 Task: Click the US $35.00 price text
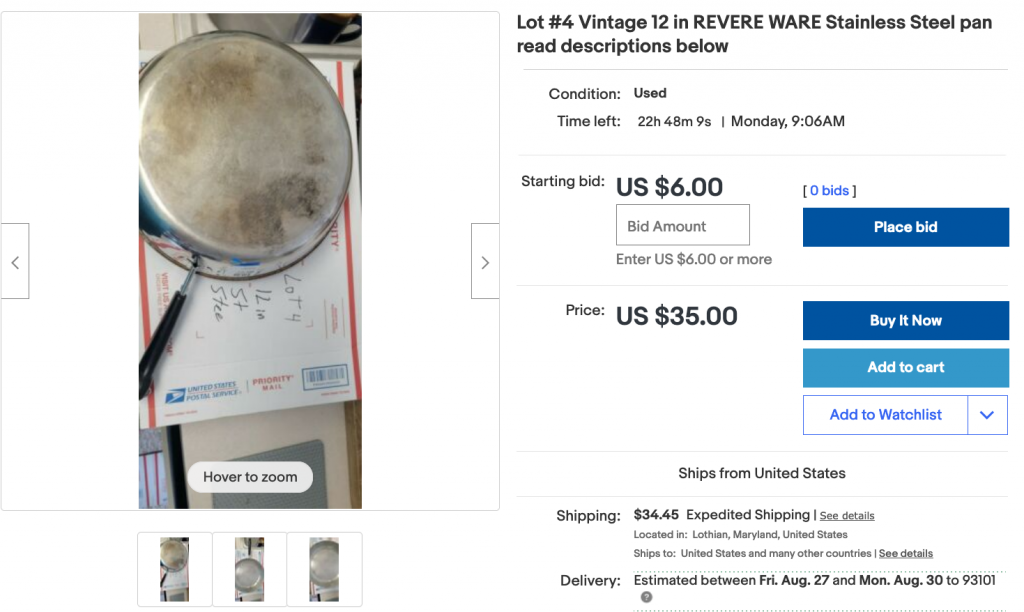tap(677, 316)
